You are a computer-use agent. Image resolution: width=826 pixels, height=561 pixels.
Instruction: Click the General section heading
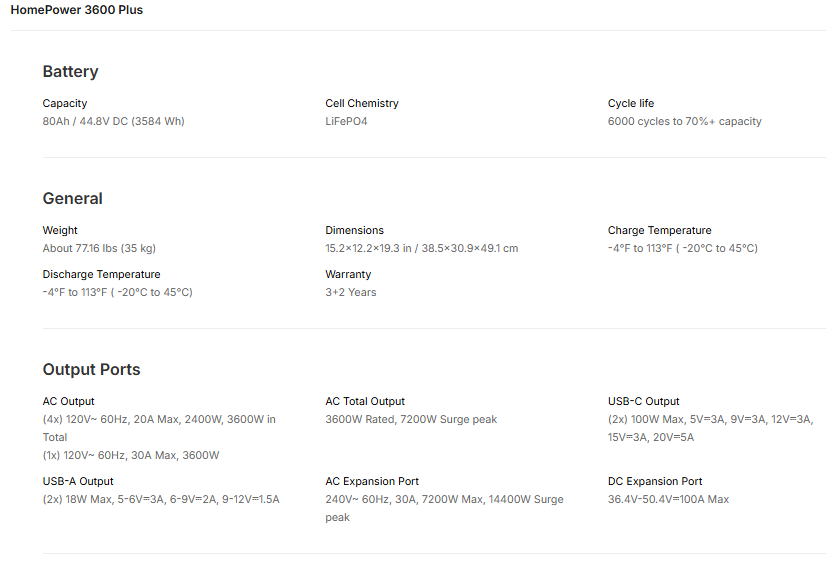click(x=72, y=199)
